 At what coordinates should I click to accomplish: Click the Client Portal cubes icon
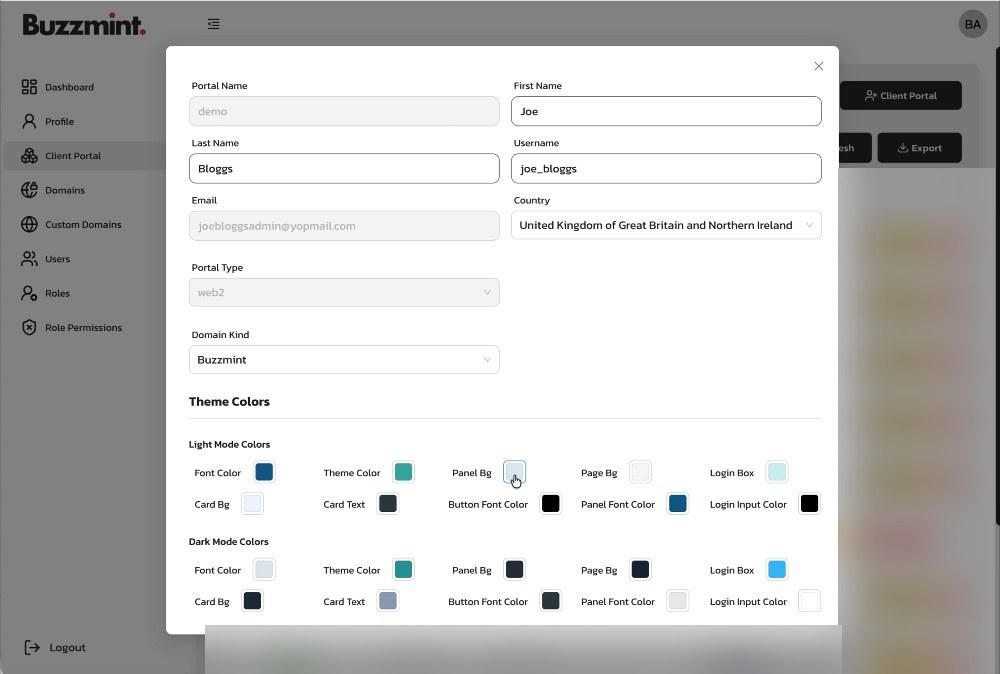pyautogui.click(x=29, y=156)
